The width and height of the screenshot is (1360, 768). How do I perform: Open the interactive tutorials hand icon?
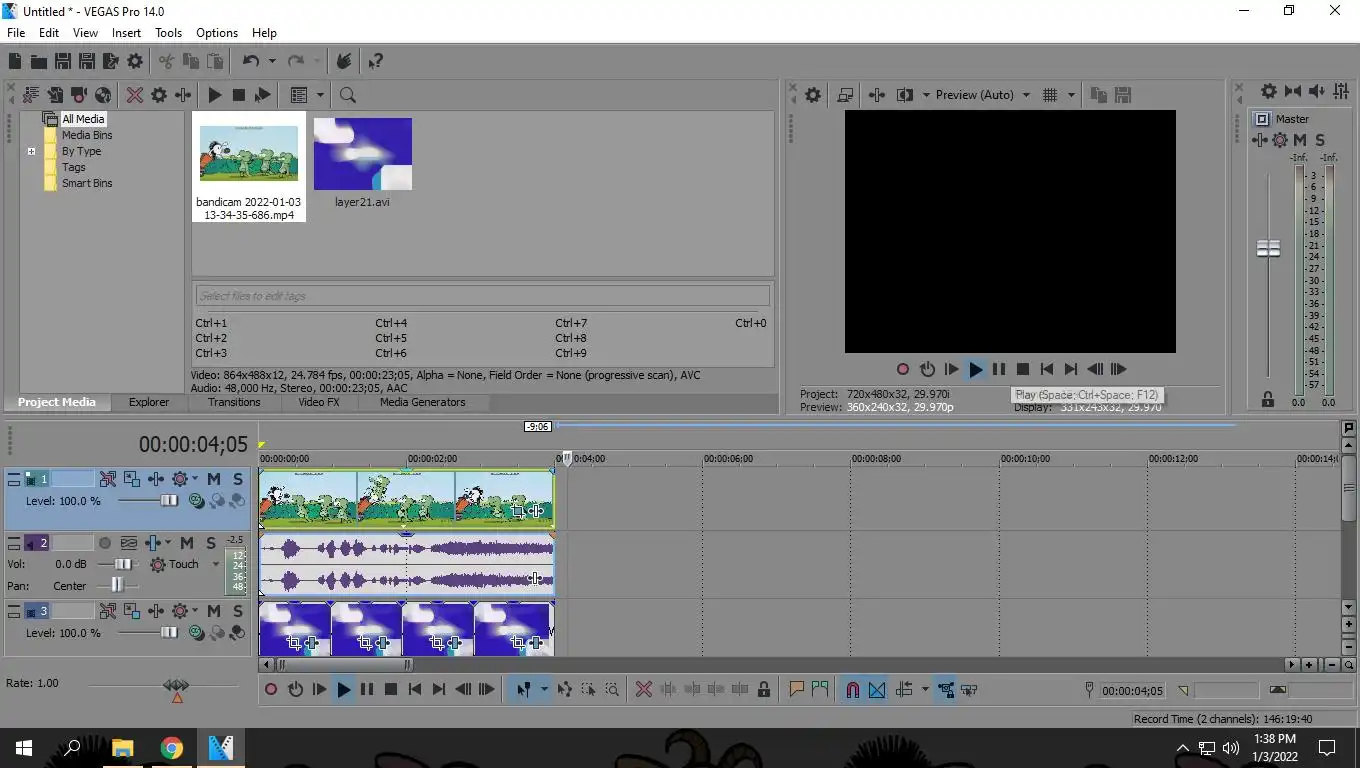click(x=343, y=61)
